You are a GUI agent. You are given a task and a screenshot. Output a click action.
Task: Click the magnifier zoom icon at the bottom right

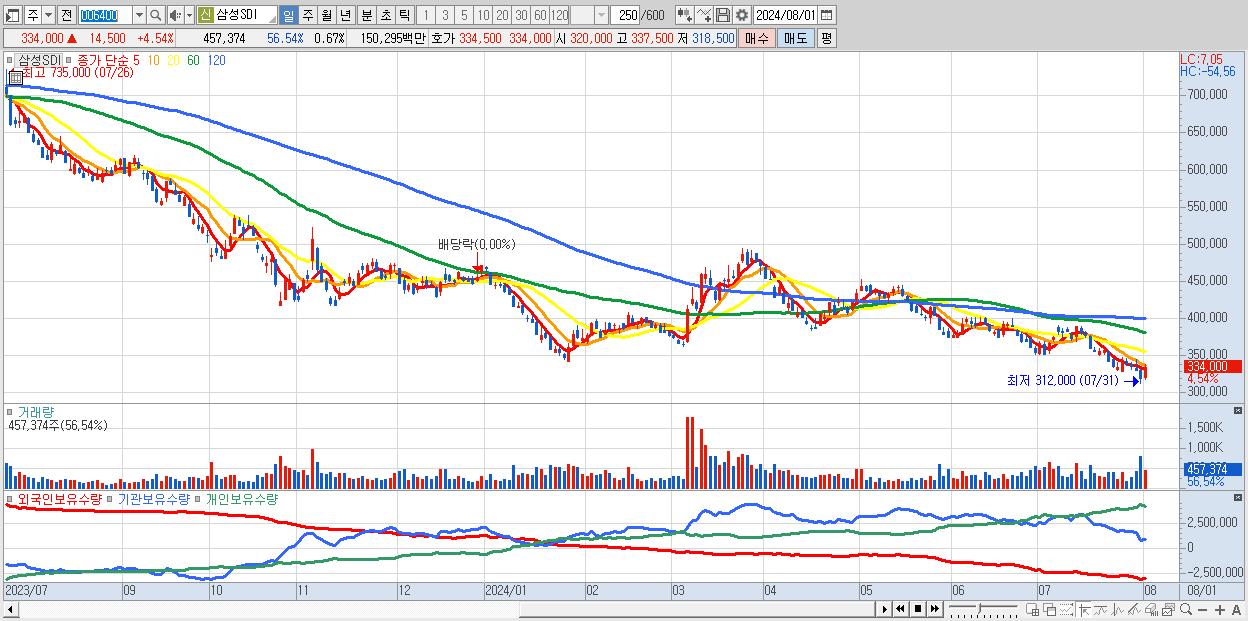[1186, 609]
